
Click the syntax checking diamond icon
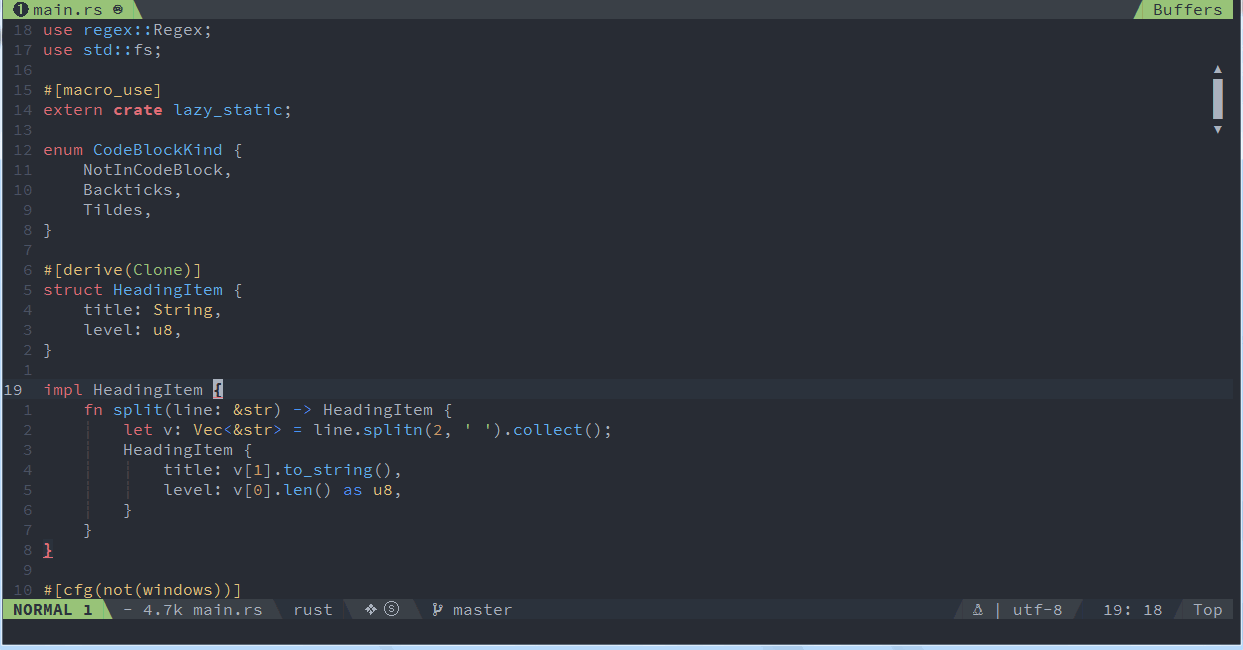(x=370, y=609)
